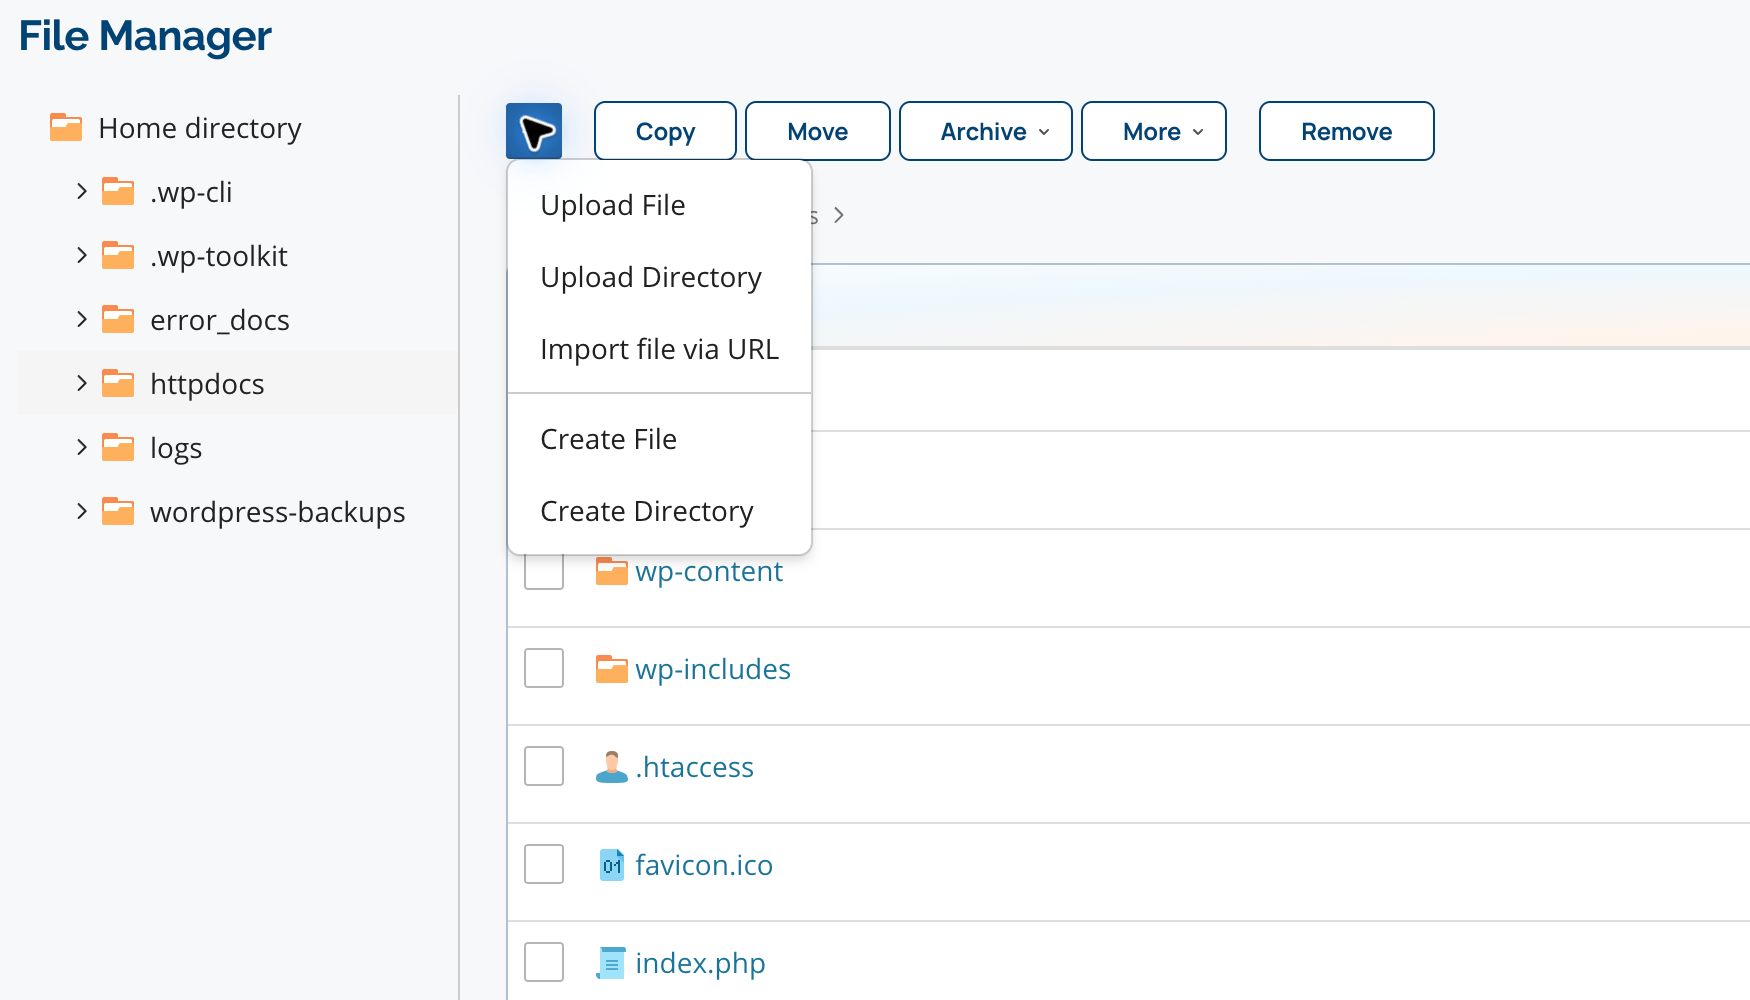Open the wp-includes folder link
The image size is (1750, 1000).
pyautogui.click(x=713, y=669)
